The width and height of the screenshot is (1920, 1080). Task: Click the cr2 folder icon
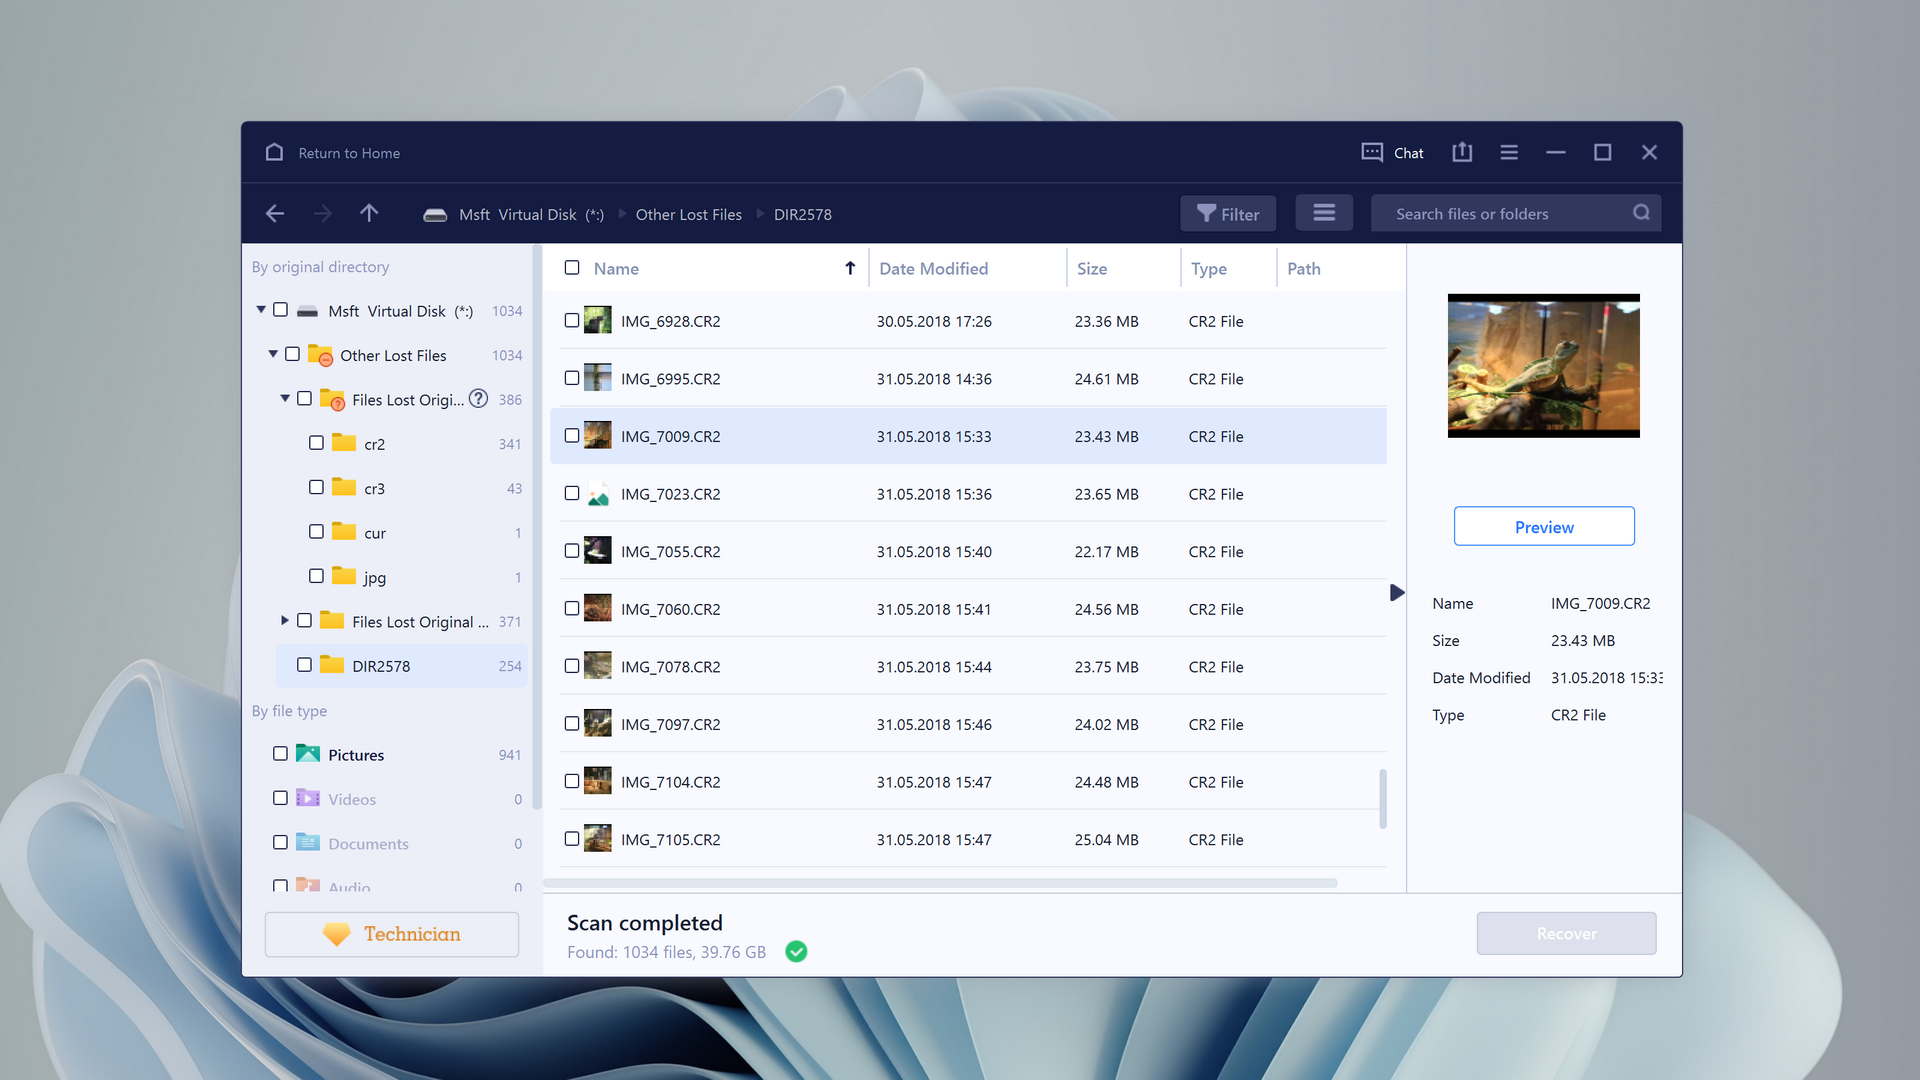point(344,443)
